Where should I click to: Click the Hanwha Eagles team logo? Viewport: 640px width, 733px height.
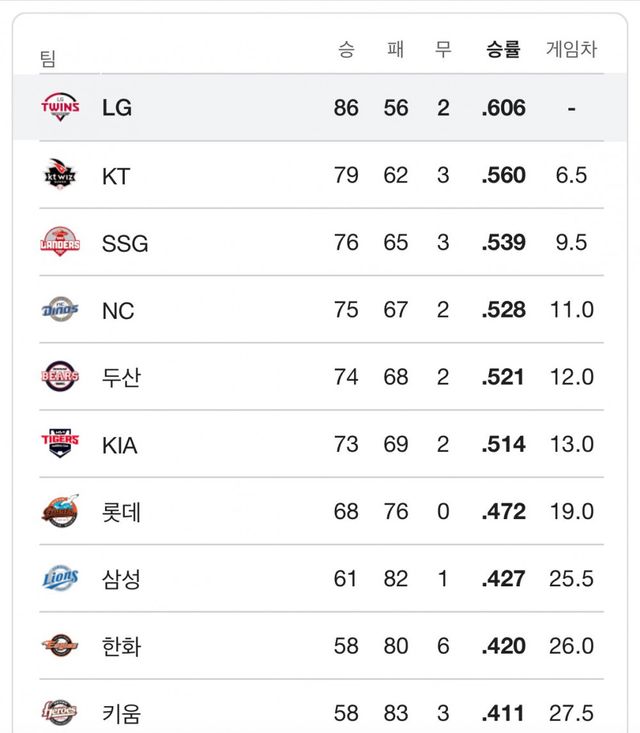60,645
